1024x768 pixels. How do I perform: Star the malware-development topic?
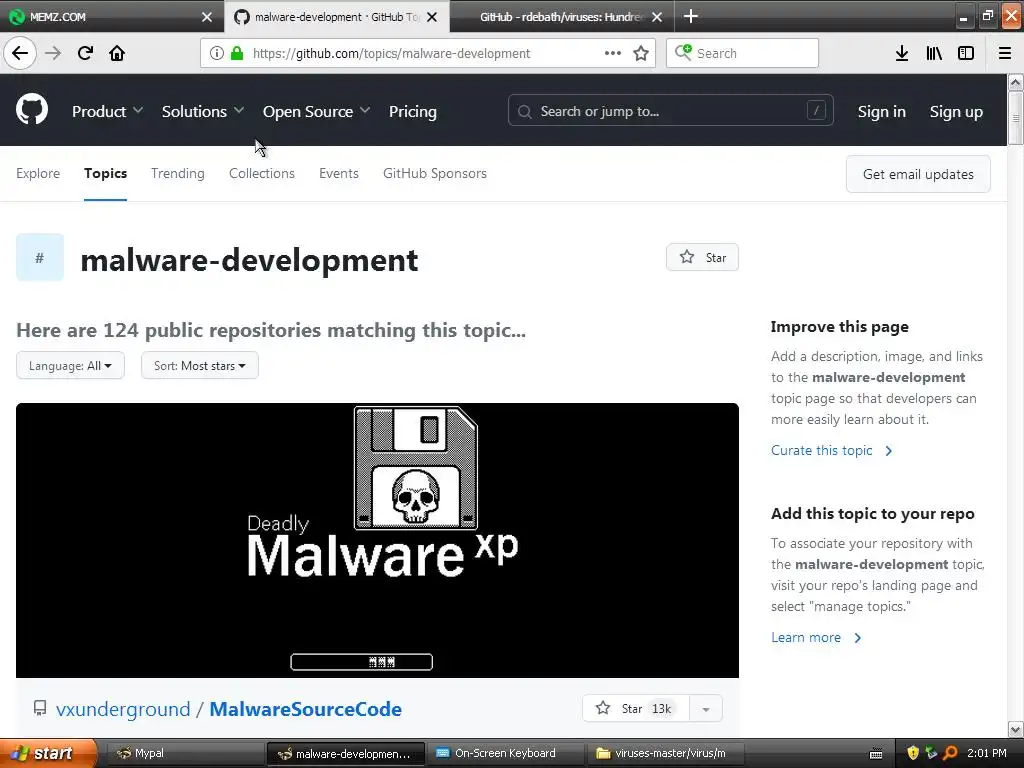702,257
